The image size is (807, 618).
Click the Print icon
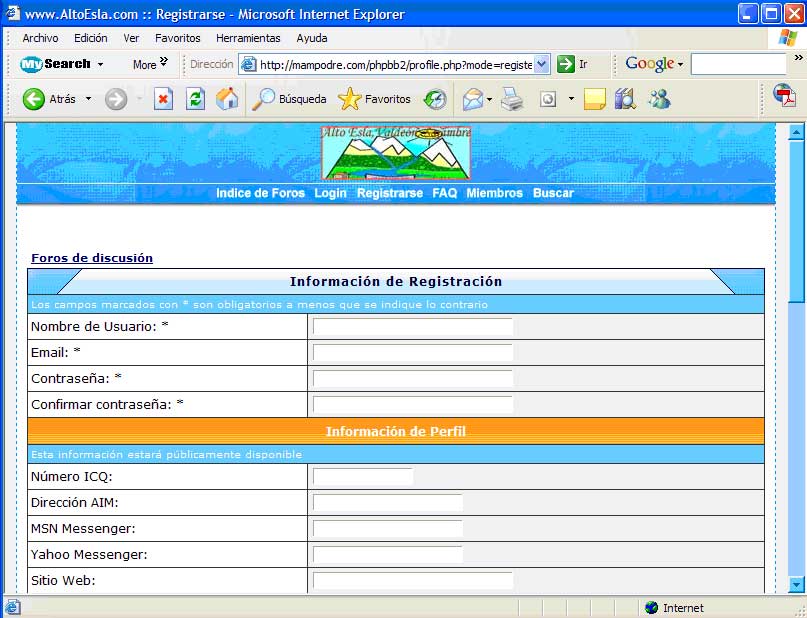click(x=512, y=99)
